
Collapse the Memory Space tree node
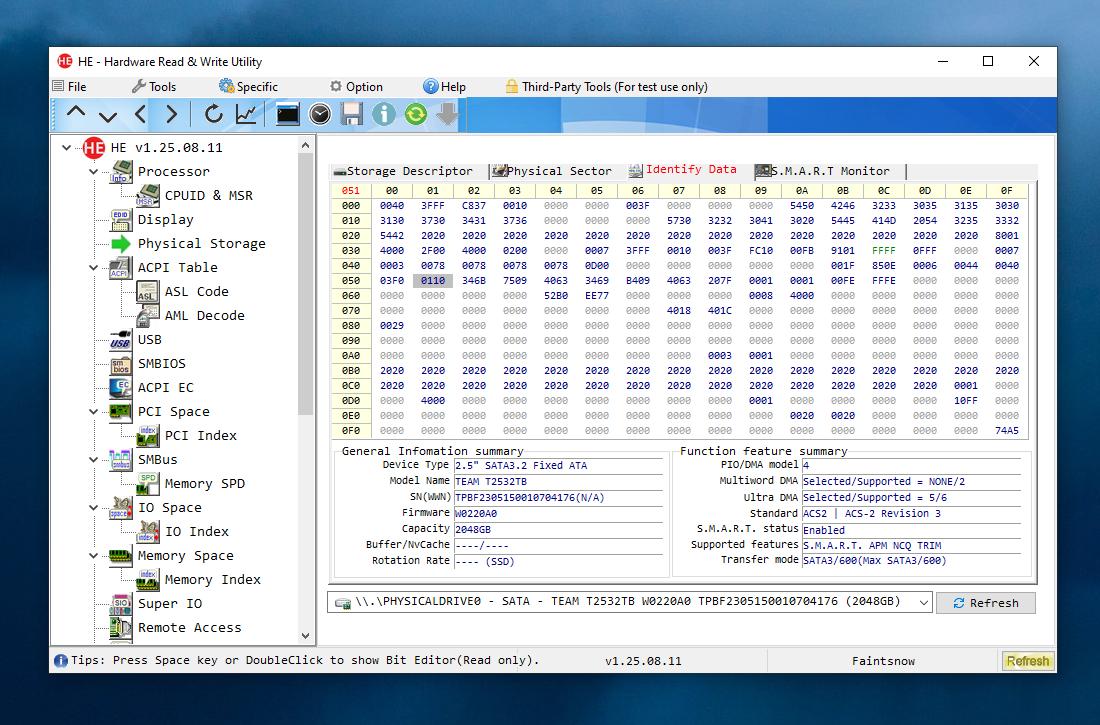point(94,556)
